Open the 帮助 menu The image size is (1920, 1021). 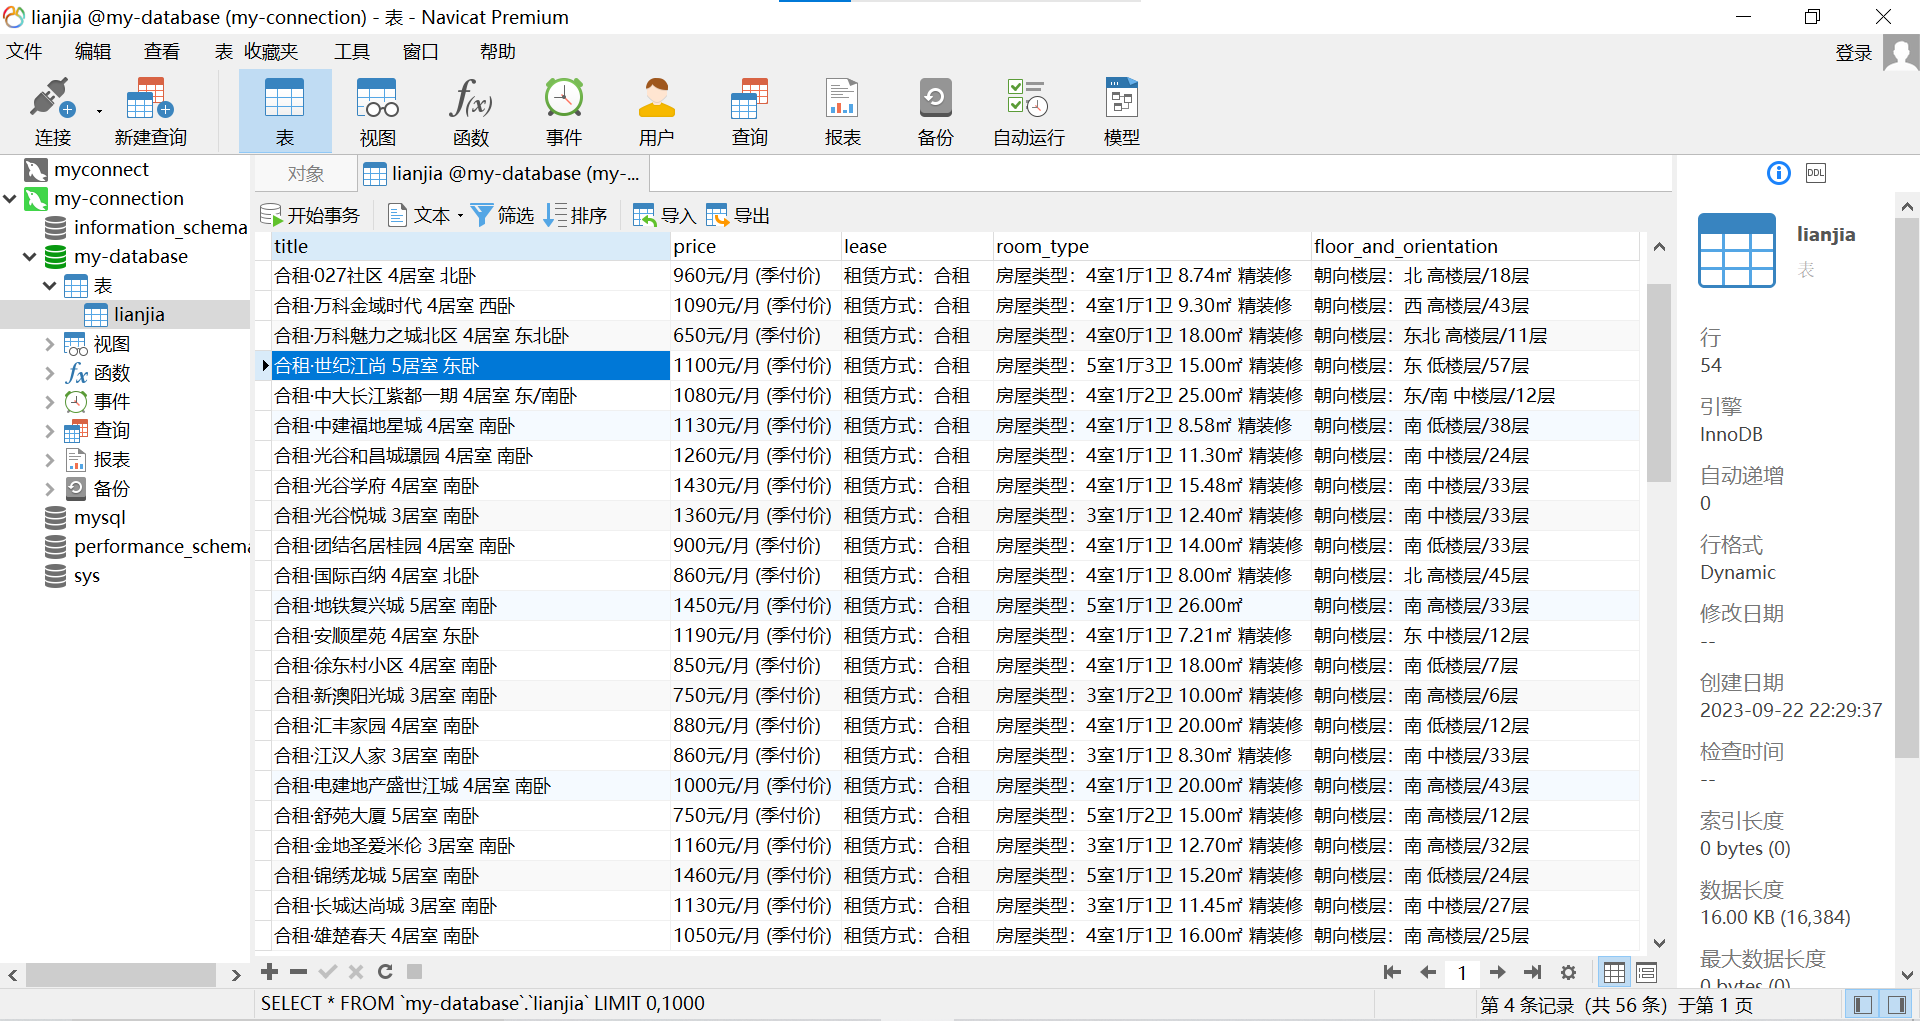click(498, 51)
